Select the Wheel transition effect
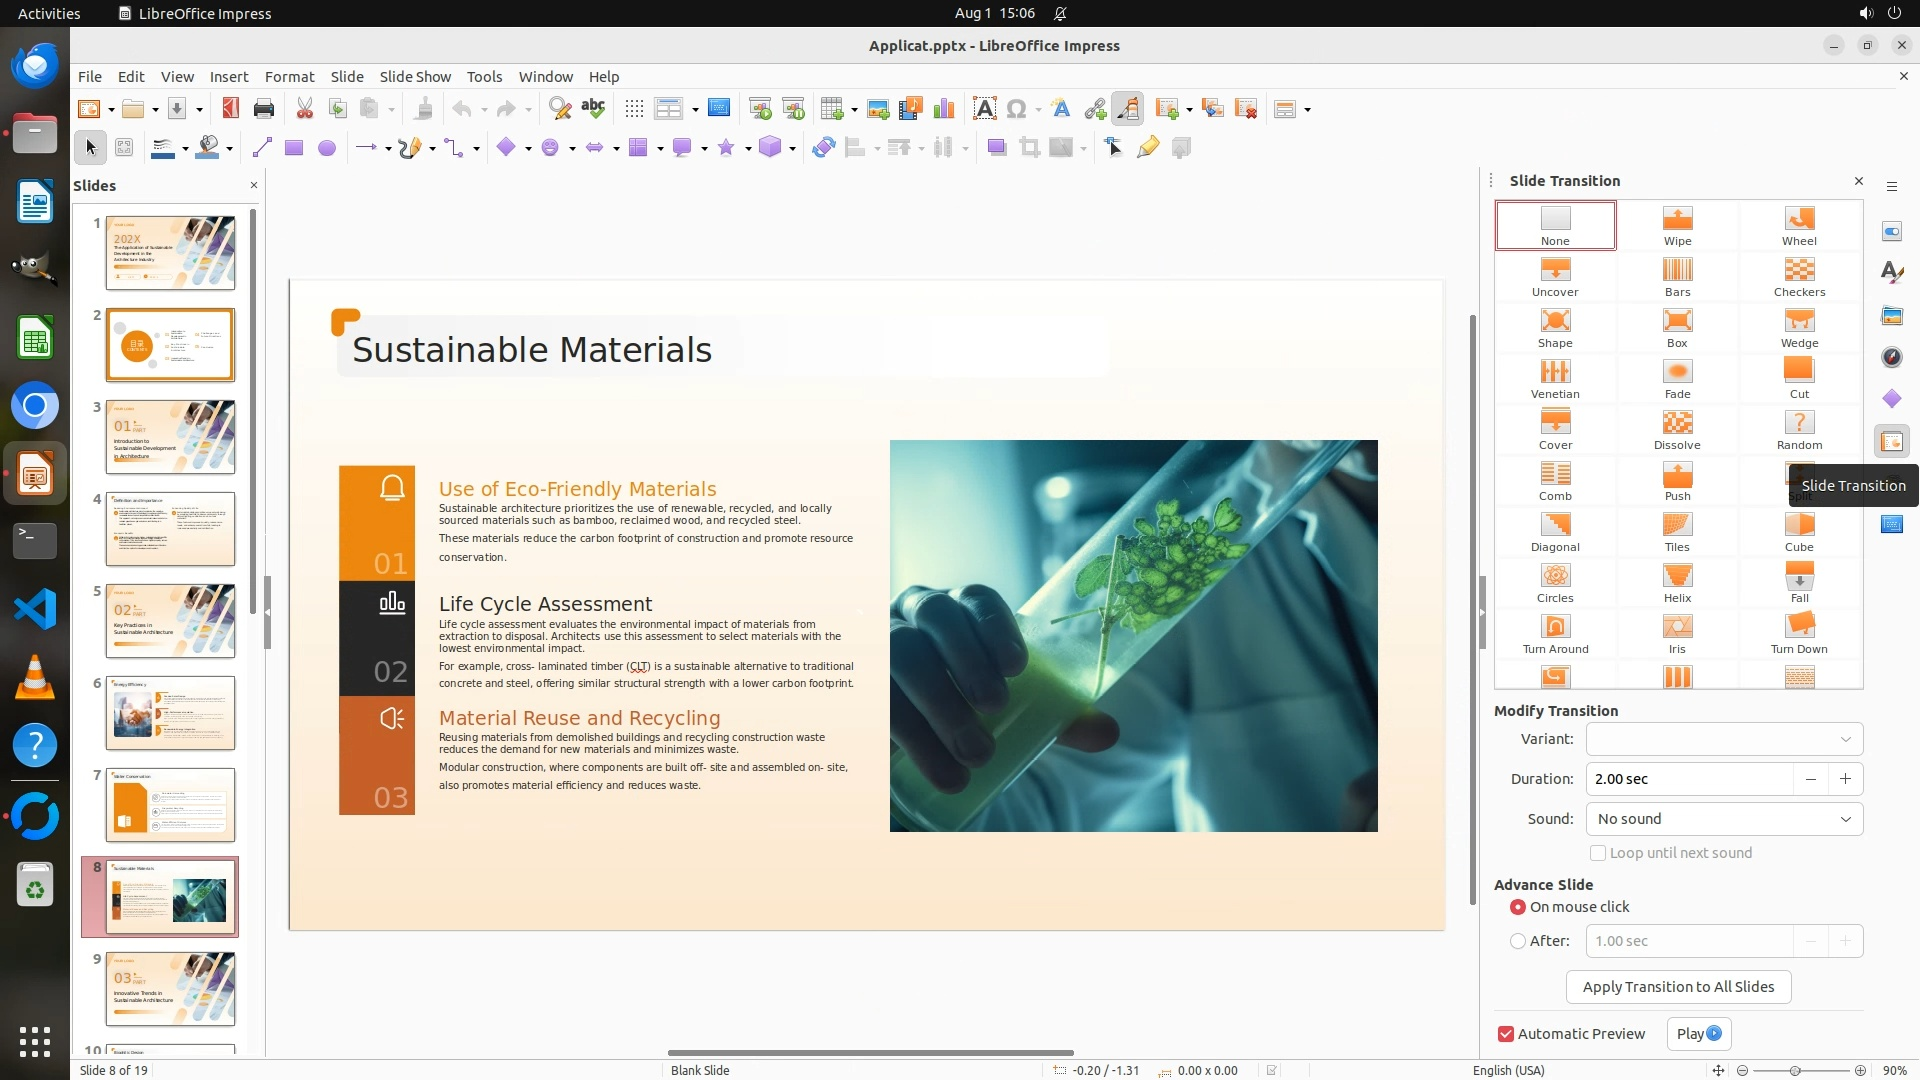The image size is (1920, 1080). (x=1798, y=225)
